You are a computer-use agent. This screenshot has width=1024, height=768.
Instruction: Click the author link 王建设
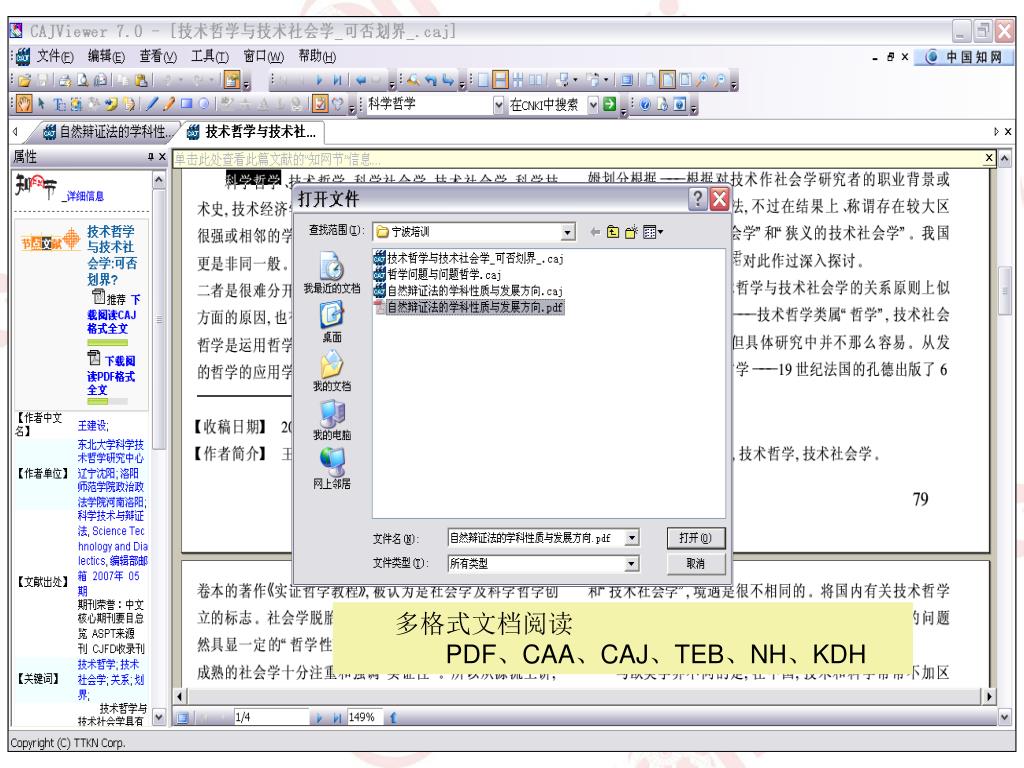click(93, 426)
